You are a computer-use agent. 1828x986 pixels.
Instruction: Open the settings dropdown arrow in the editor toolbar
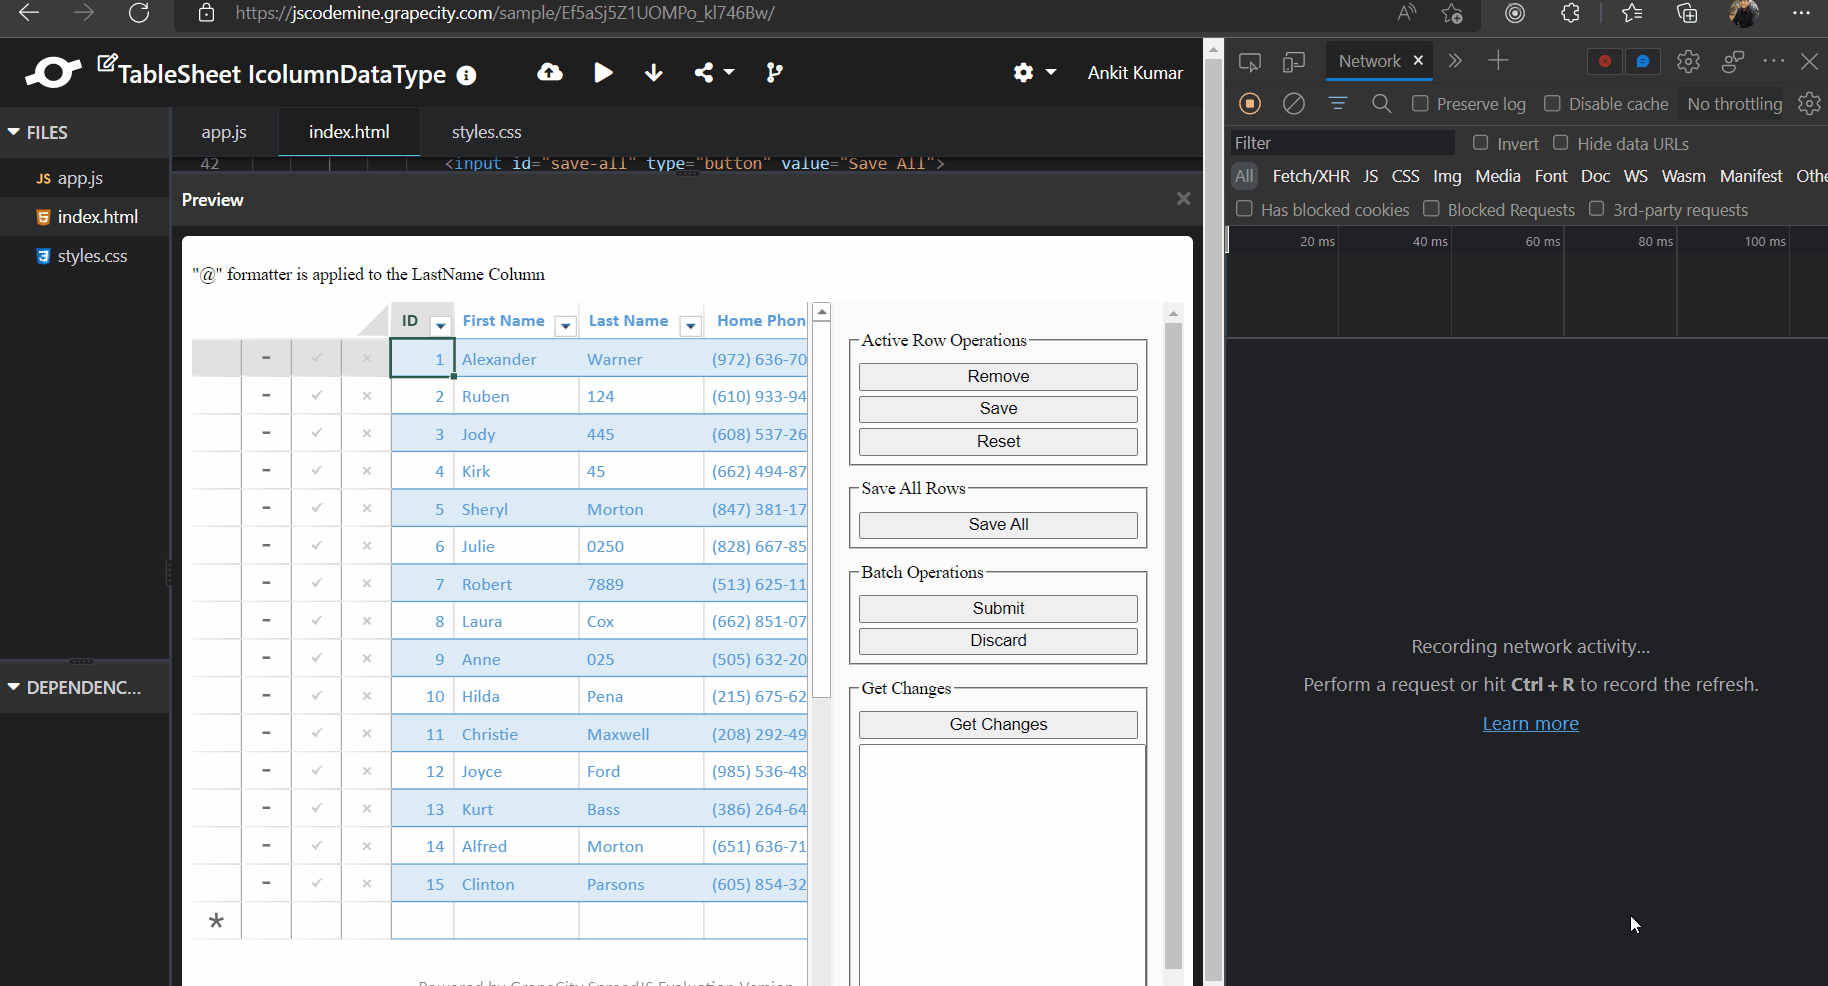point(1051,72)
